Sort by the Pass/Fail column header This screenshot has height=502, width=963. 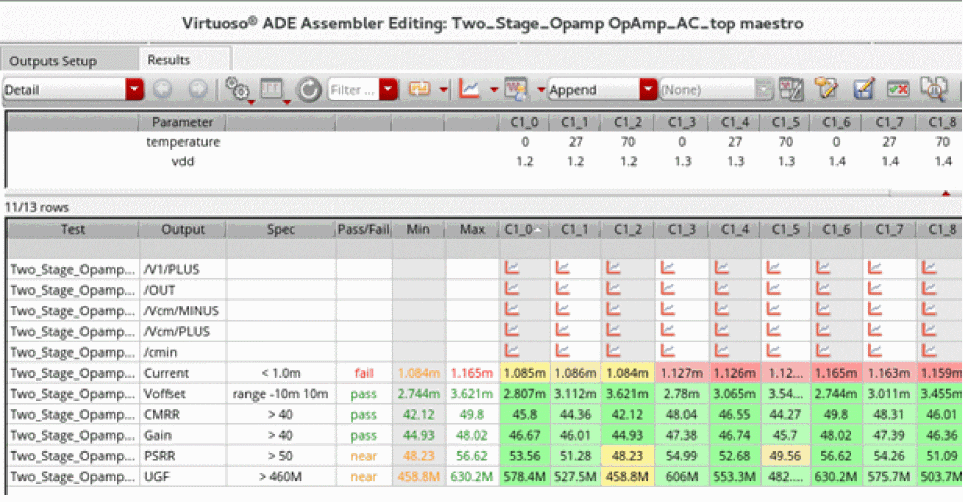tap(363, 230)
